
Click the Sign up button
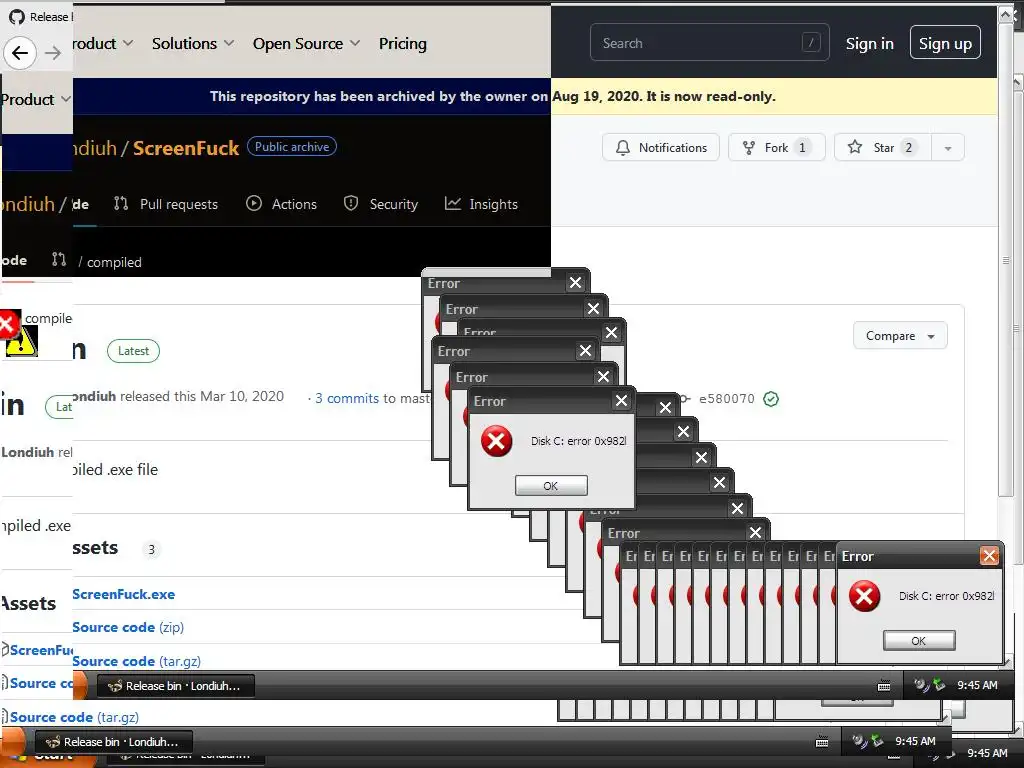(945, 42)
